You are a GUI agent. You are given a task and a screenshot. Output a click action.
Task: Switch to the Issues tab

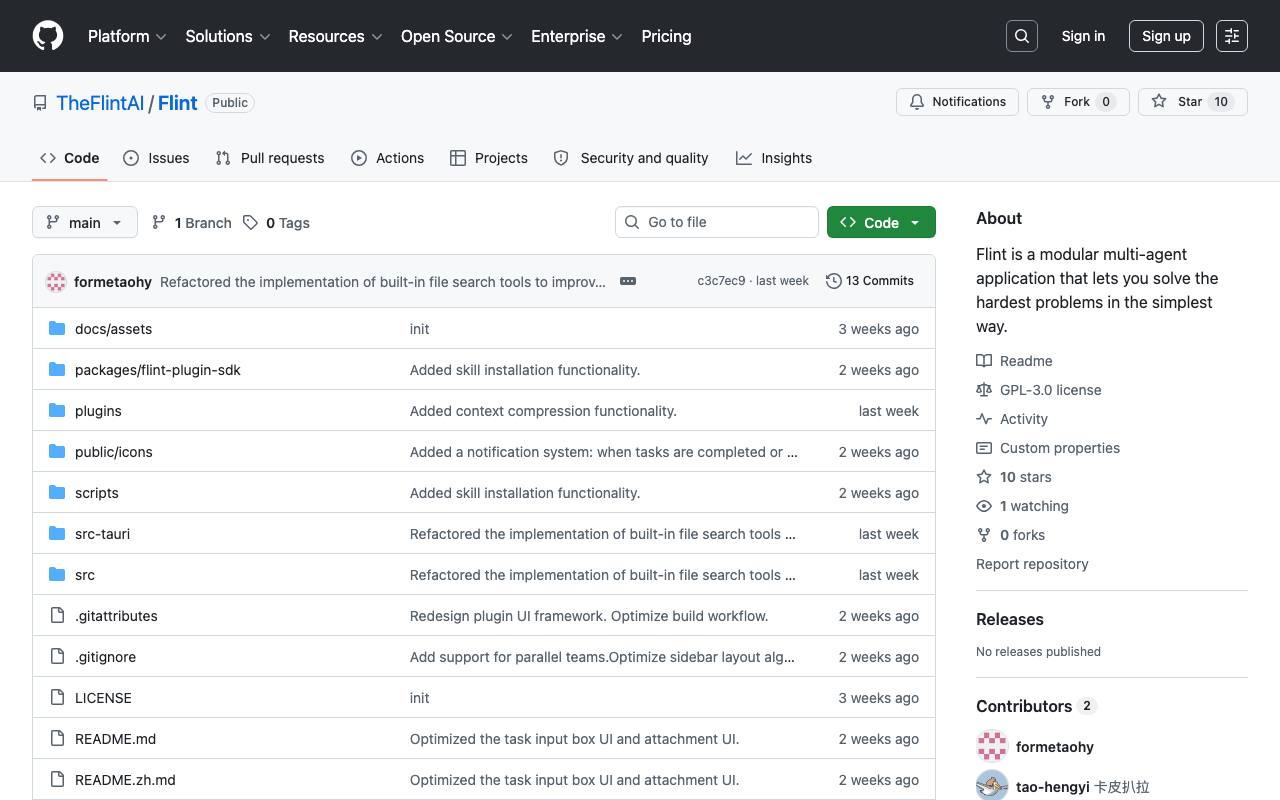click(x=156, y=158)
